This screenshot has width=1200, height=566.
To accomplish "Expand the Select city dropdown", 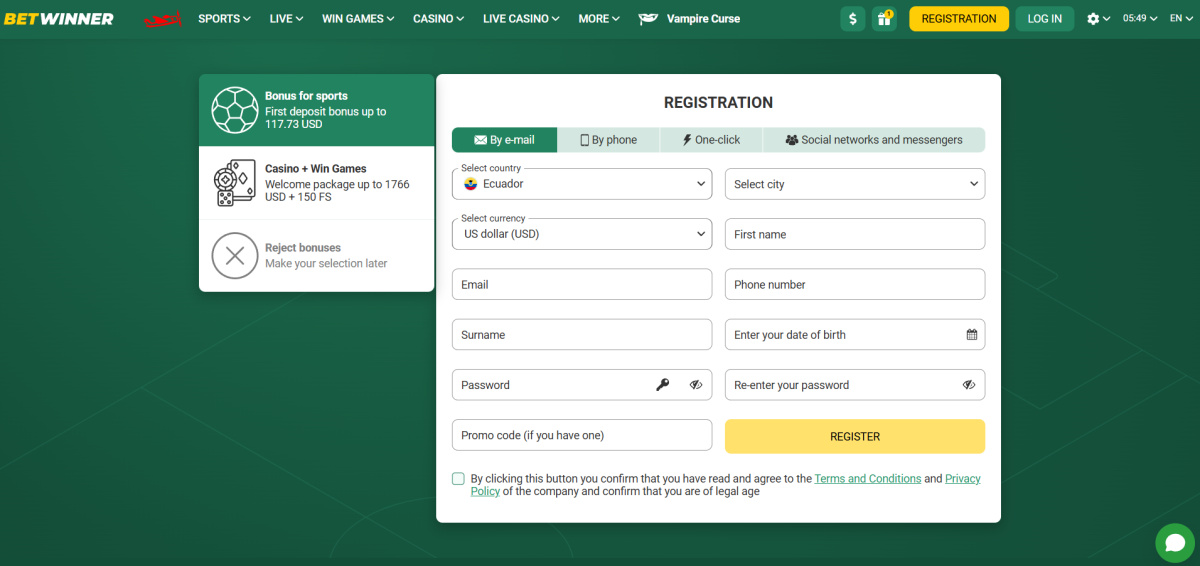I will point(854,184).
